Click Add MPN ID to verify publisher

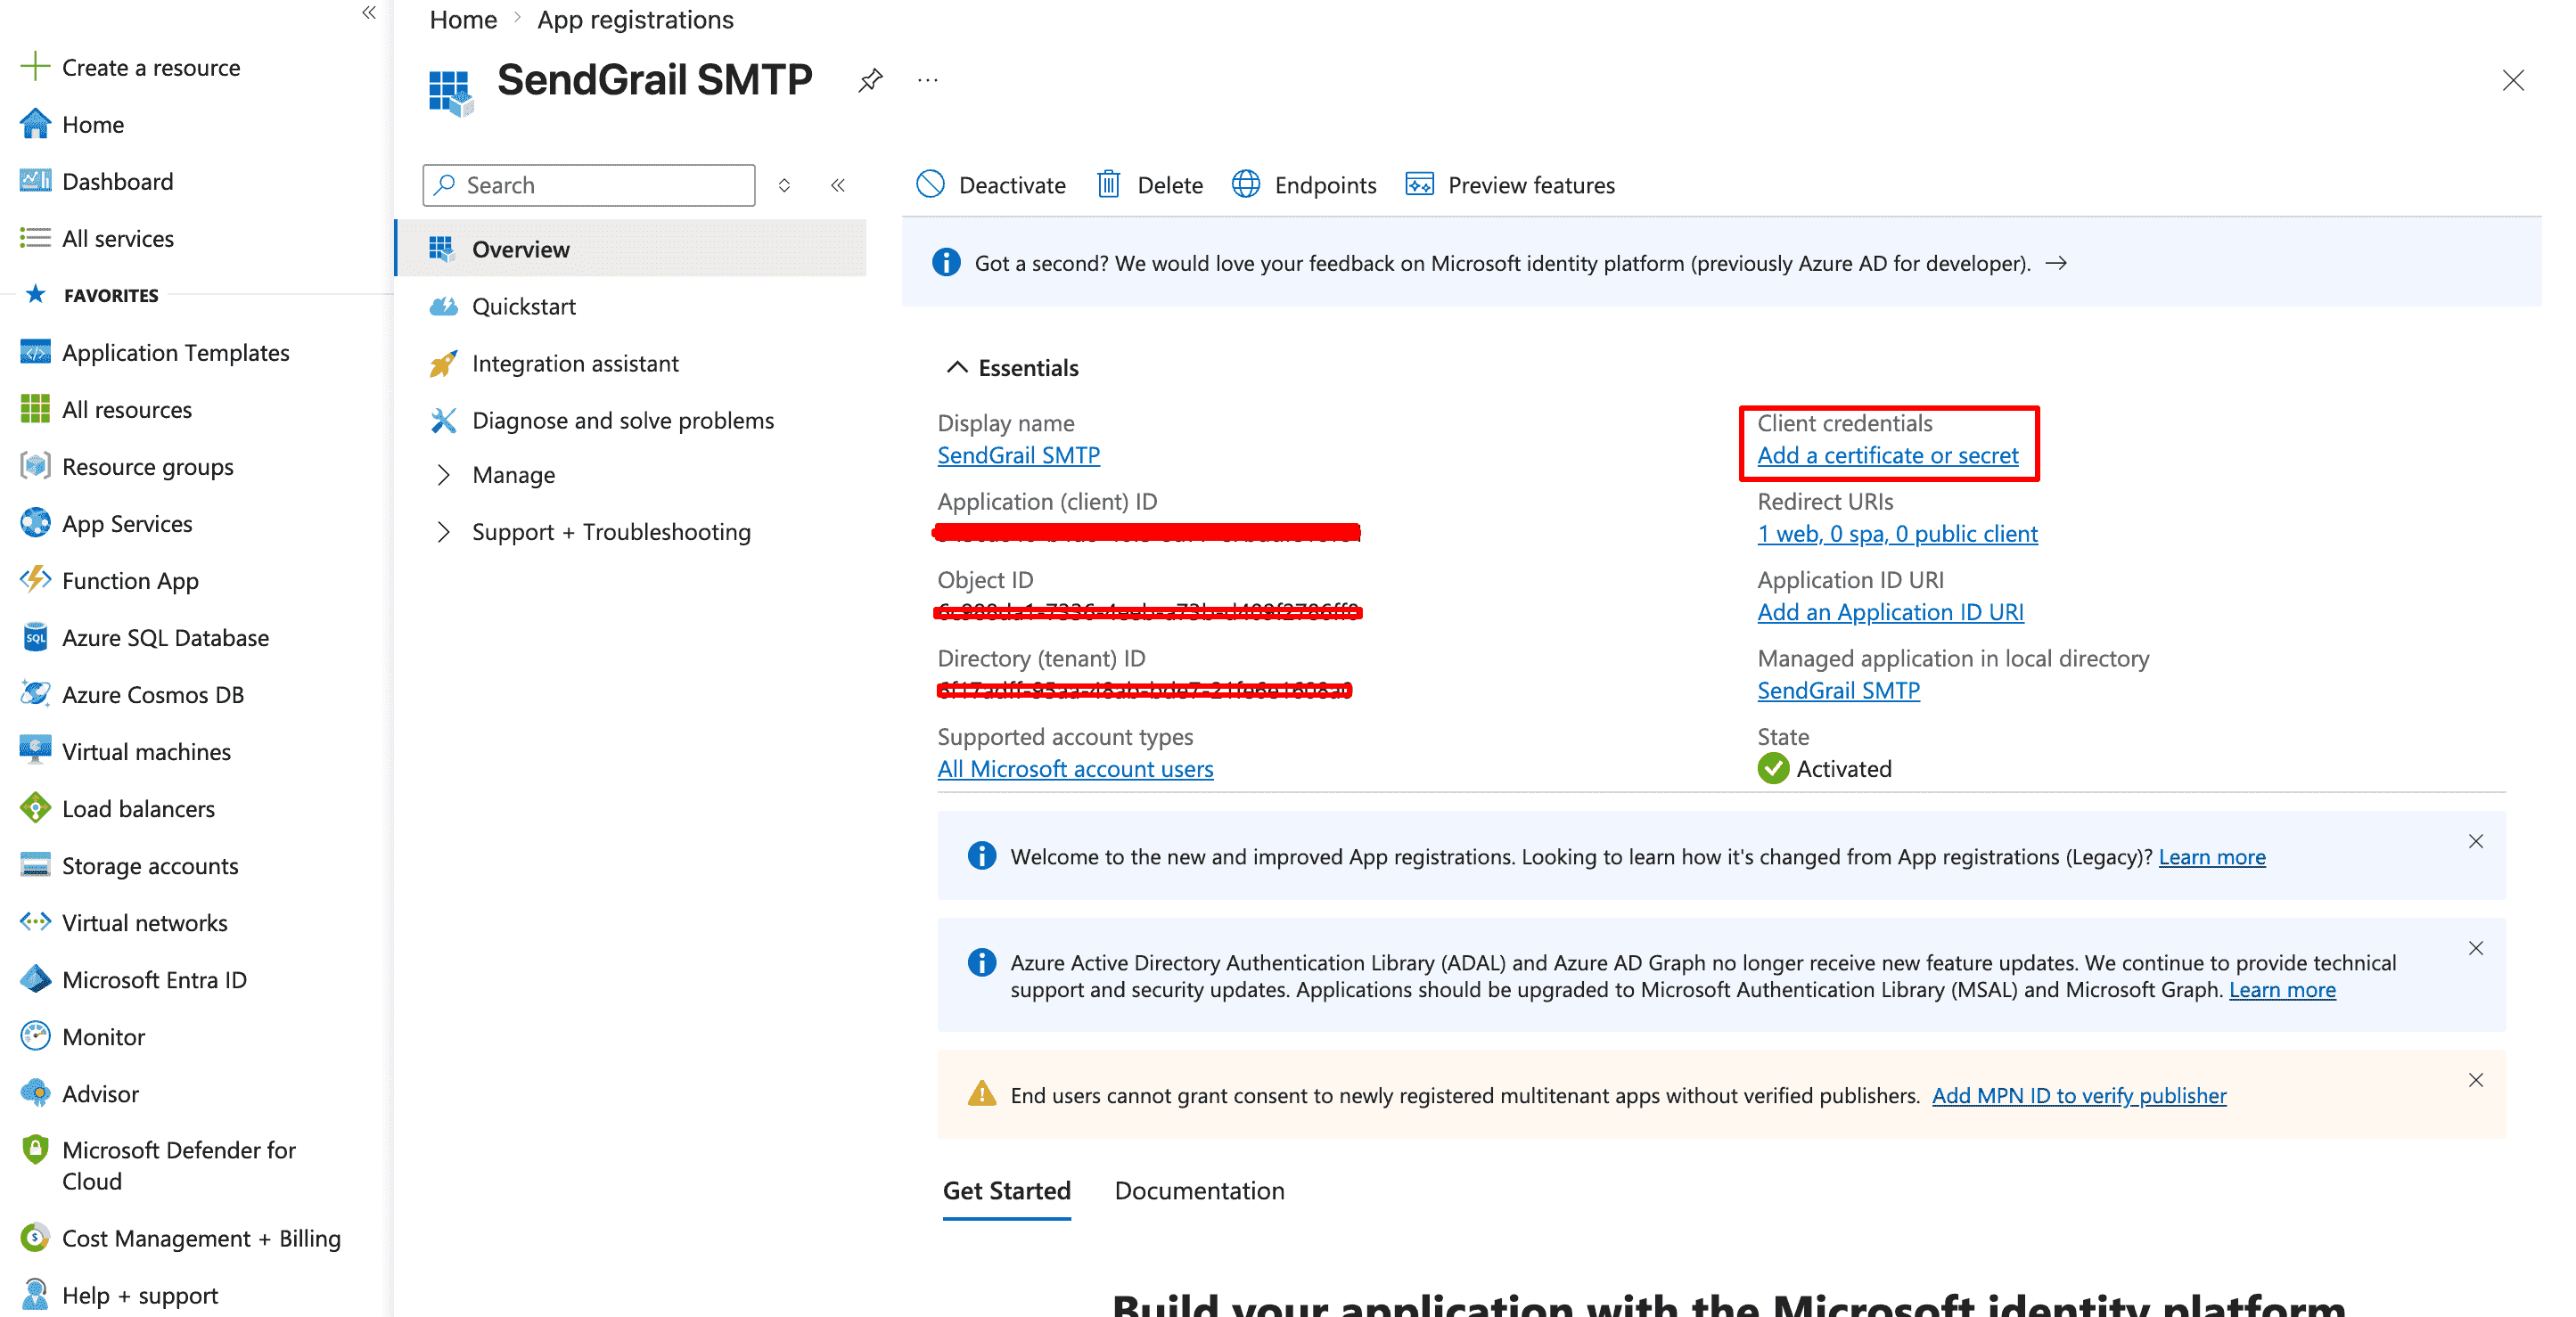click(2079, 1095)
